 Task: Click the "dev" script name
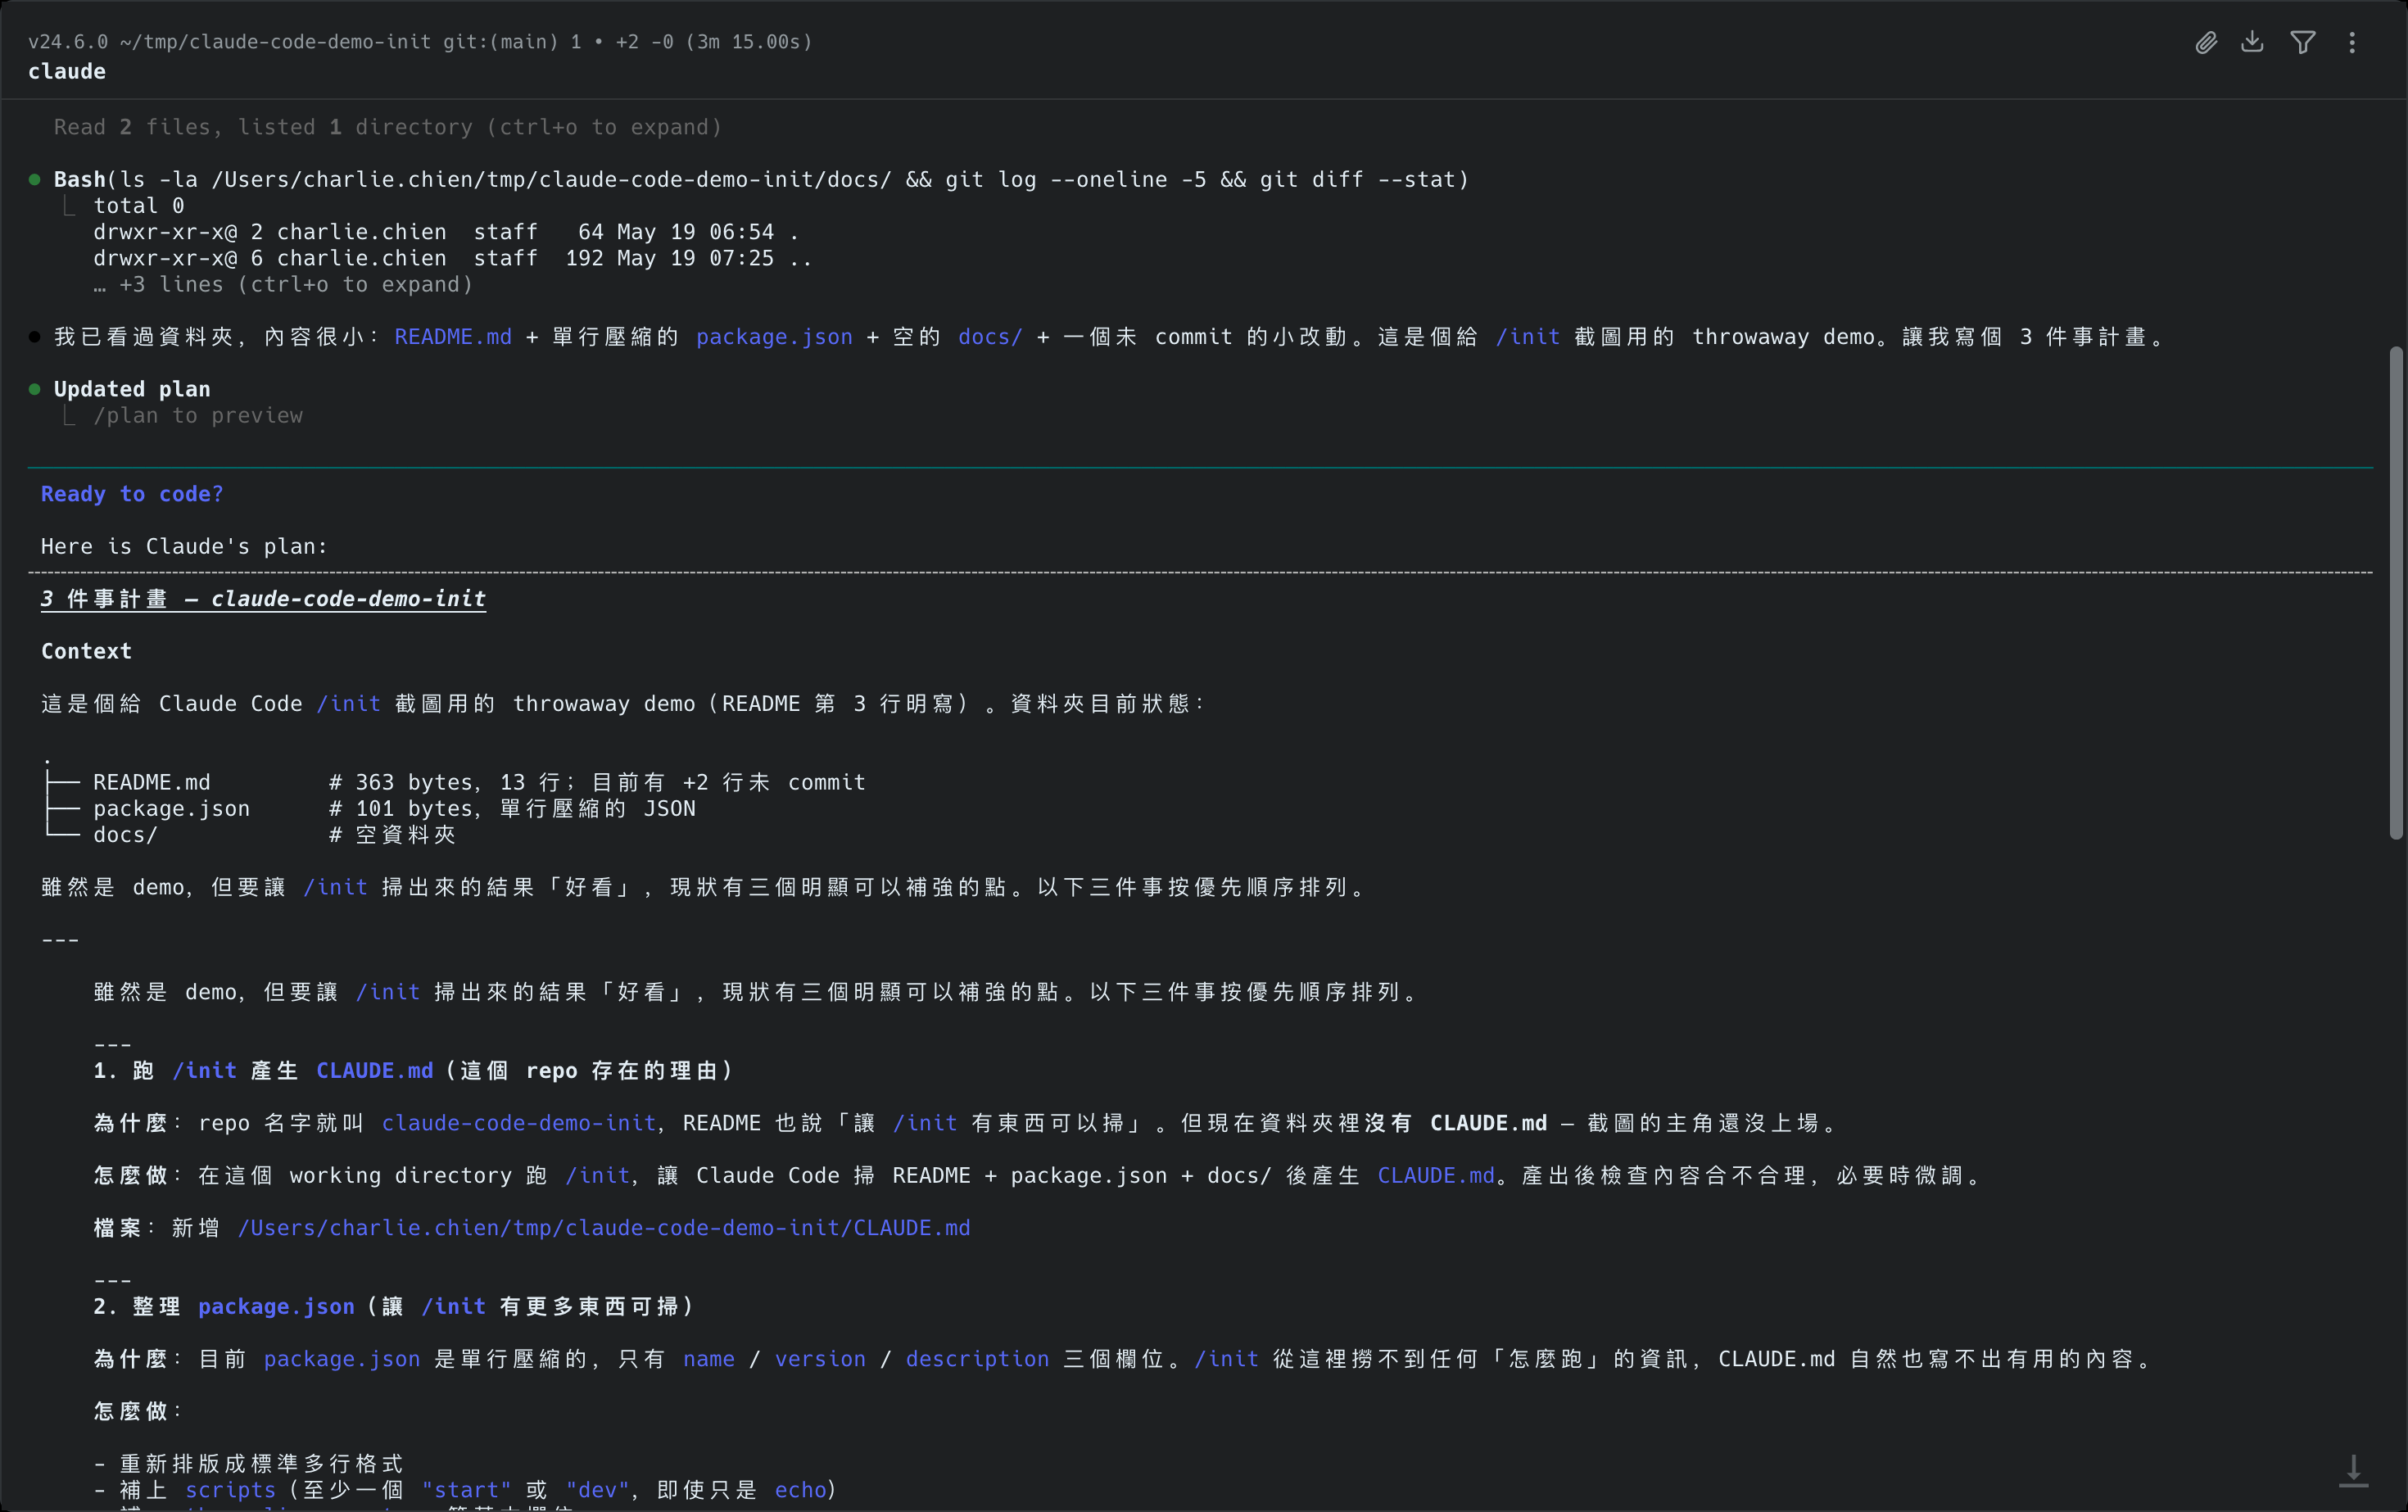[x=597, y=1490]
